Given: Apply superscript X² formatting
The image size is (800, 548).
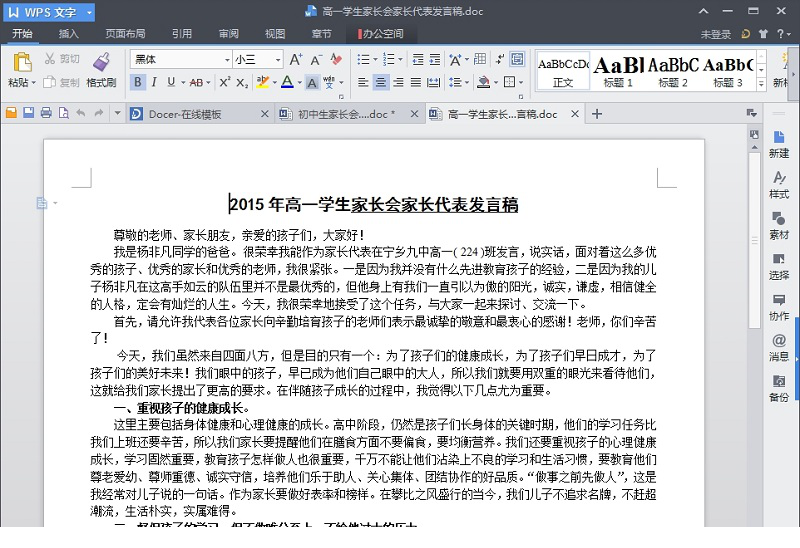Looking at the screenshot, I should (x=225, y=82).
